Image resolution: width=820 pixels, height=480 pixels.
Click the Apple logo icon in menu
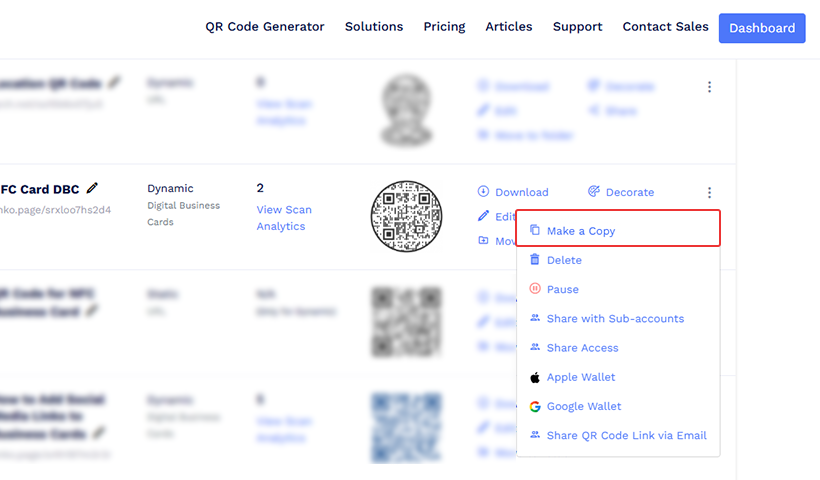(x=534, y=378)
